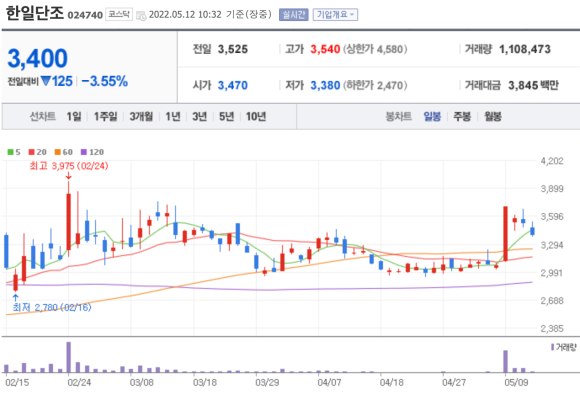Viewport: 580px width, 395px height.
Task: Switch to 주봉 weekly candle chart
Action: click(x=462, y=117)
